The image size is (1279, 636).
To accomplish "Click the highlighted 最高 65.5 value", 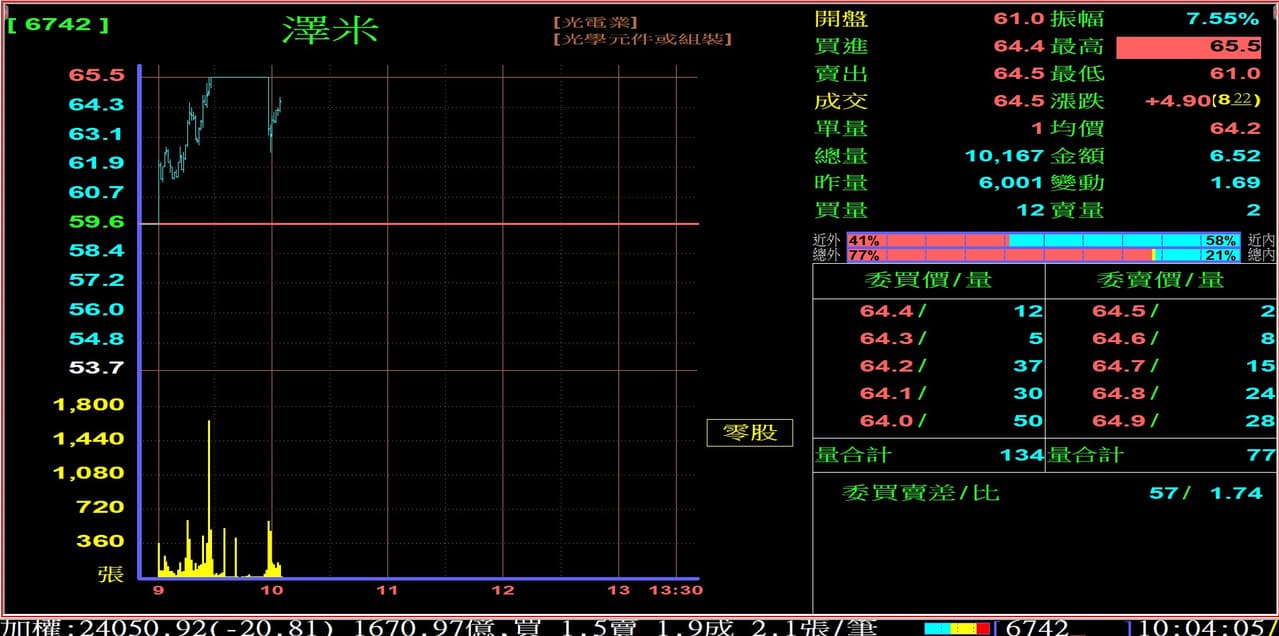I will click(1188, 47).
